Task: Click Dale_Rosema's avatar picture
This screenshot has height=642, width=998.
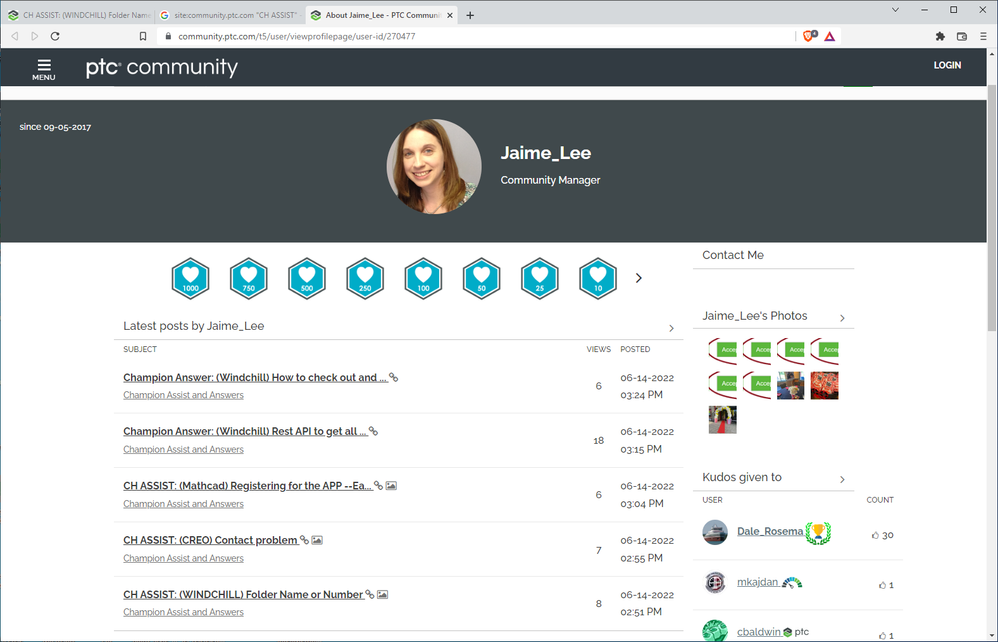Action: 715,532
